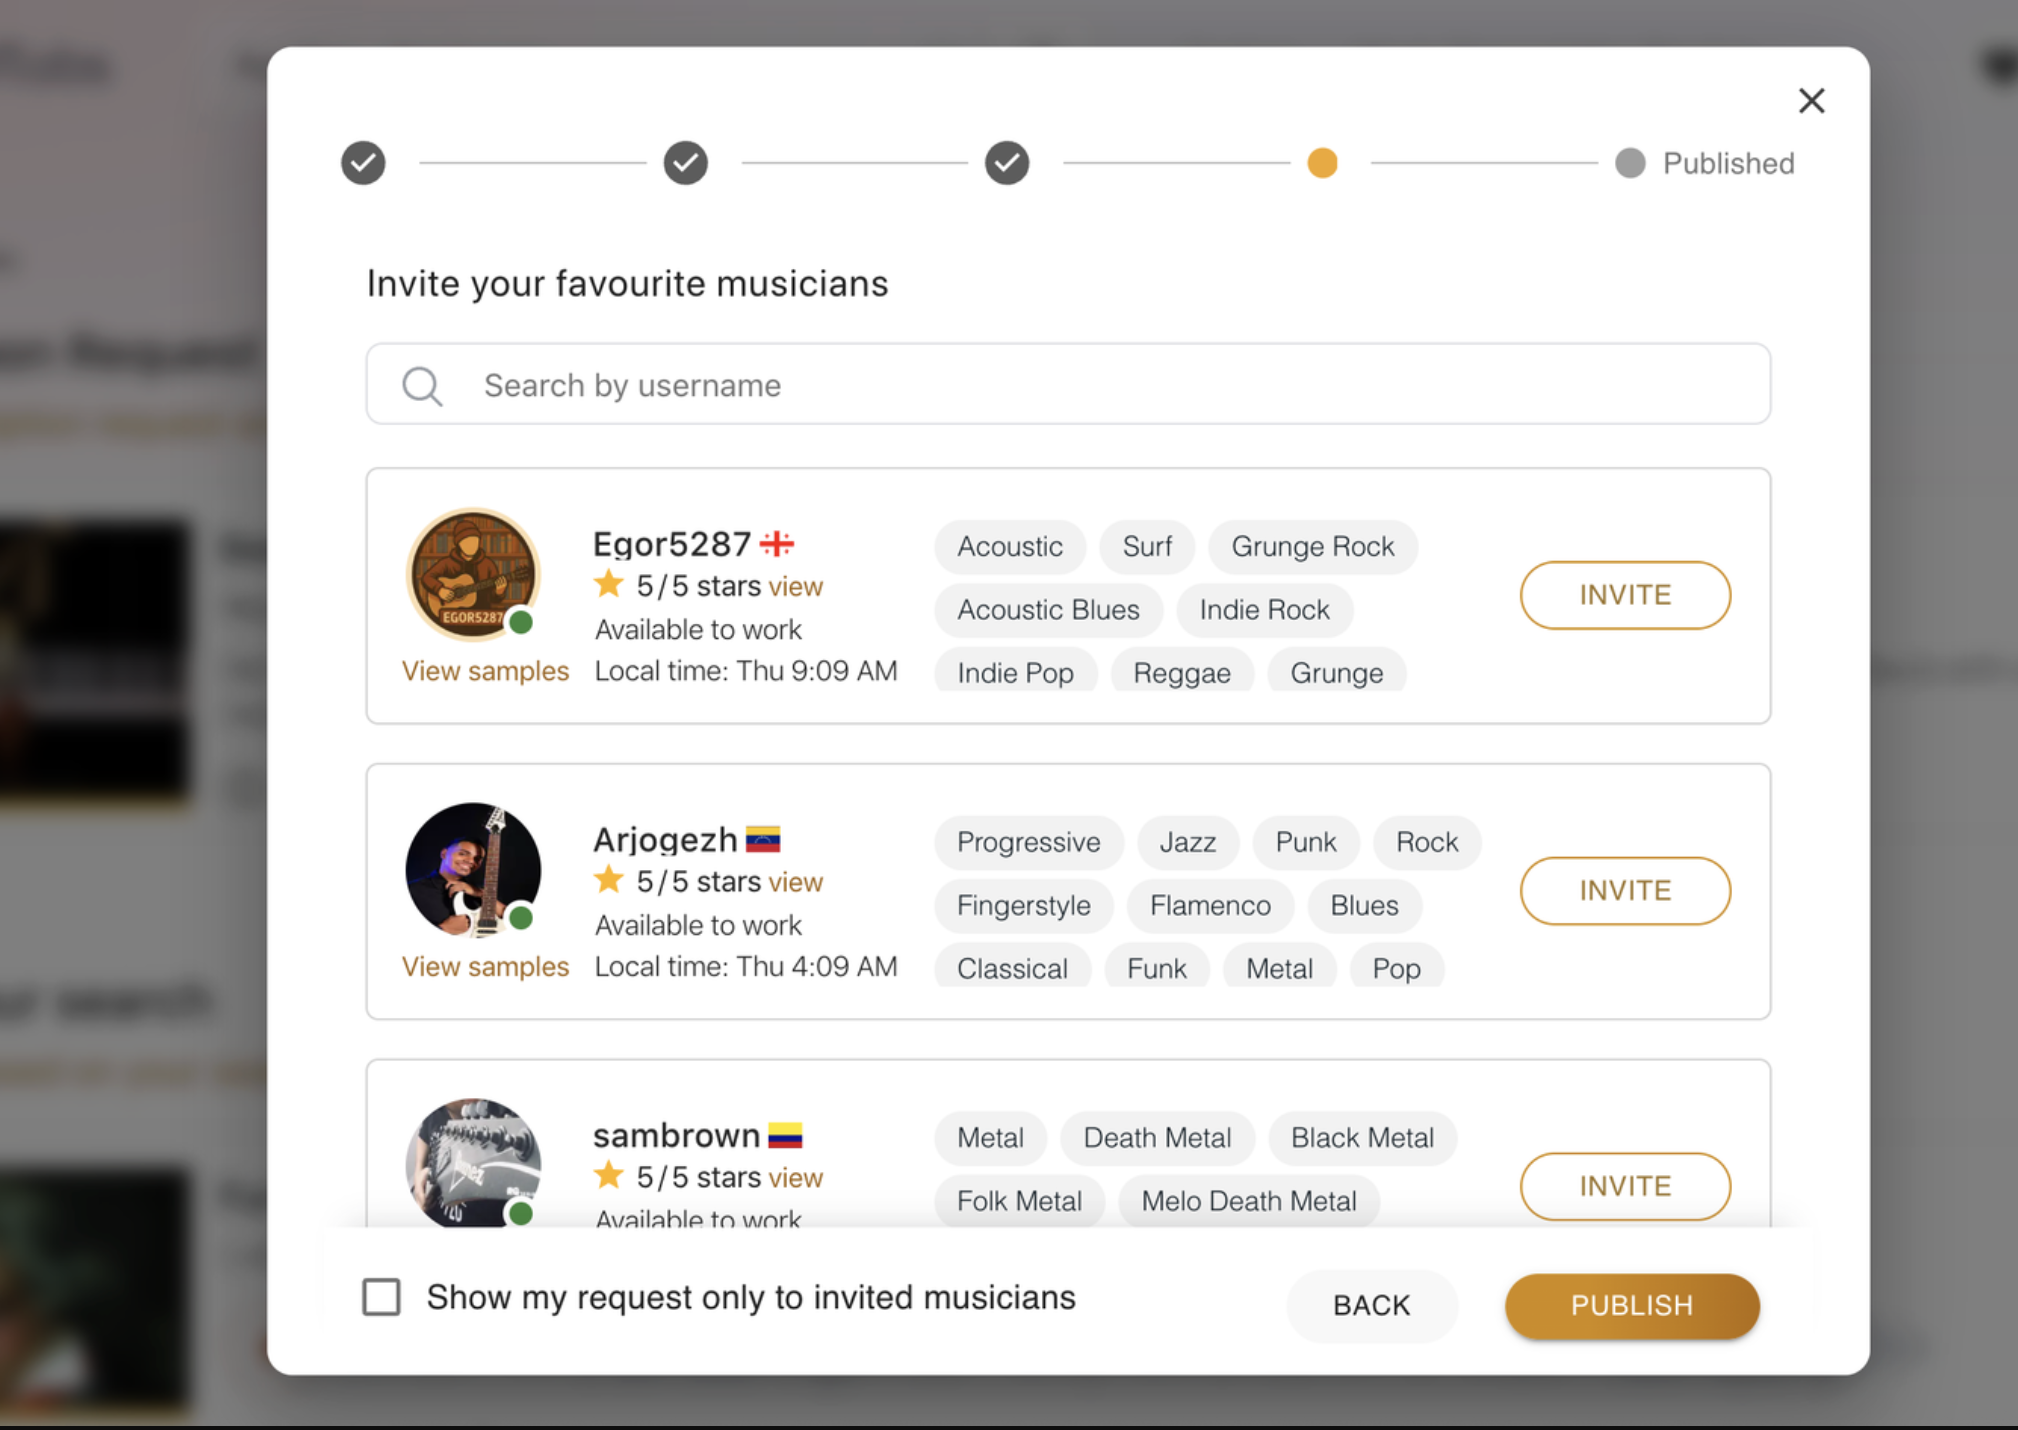Viewport: 2018px width, 1430px height.
Task: Click the Published step indicator
Action: click(1630, 163)
